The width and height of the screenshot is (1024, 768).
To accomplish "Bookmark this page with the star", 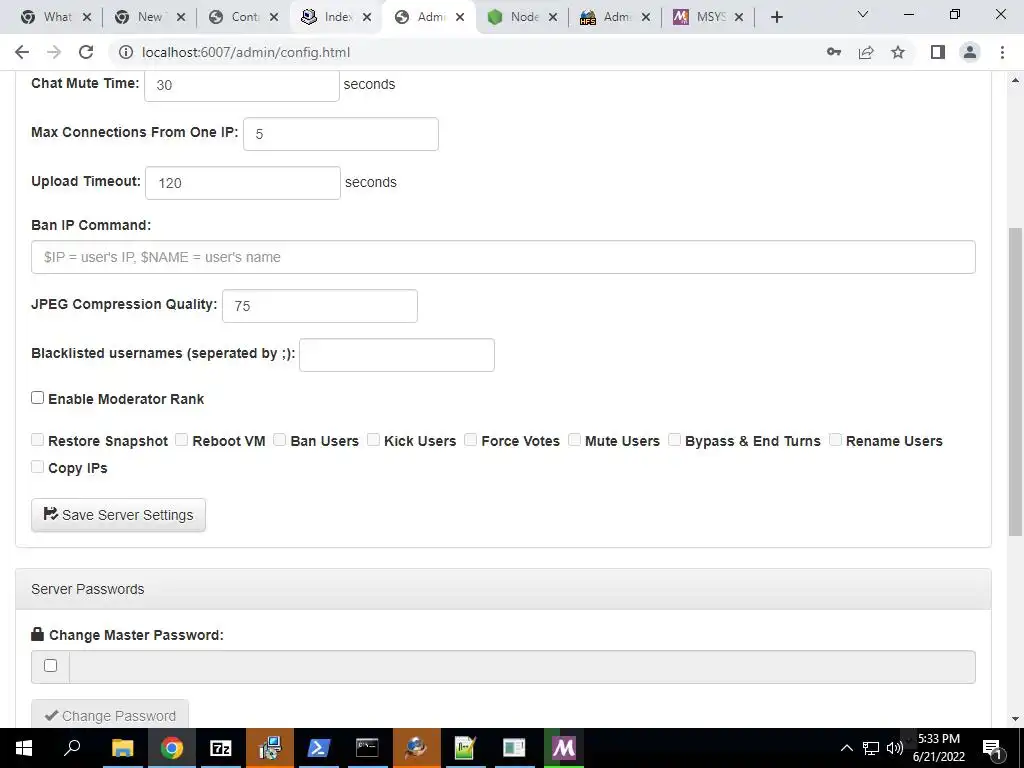I will (898, 52).
